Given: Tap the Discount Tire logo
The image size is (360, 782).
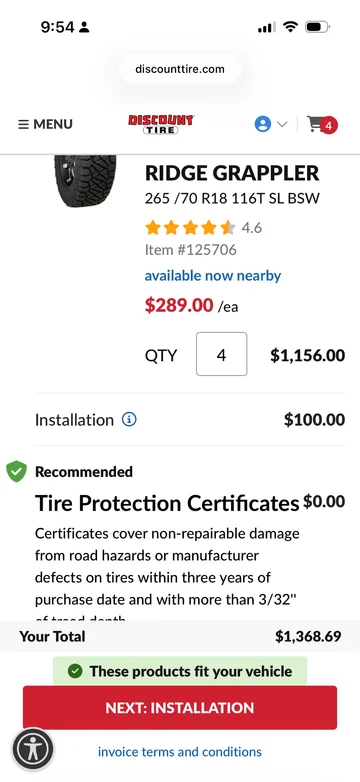Looking at the screenshot, I should pyautogui.click(x=161, y=124).
